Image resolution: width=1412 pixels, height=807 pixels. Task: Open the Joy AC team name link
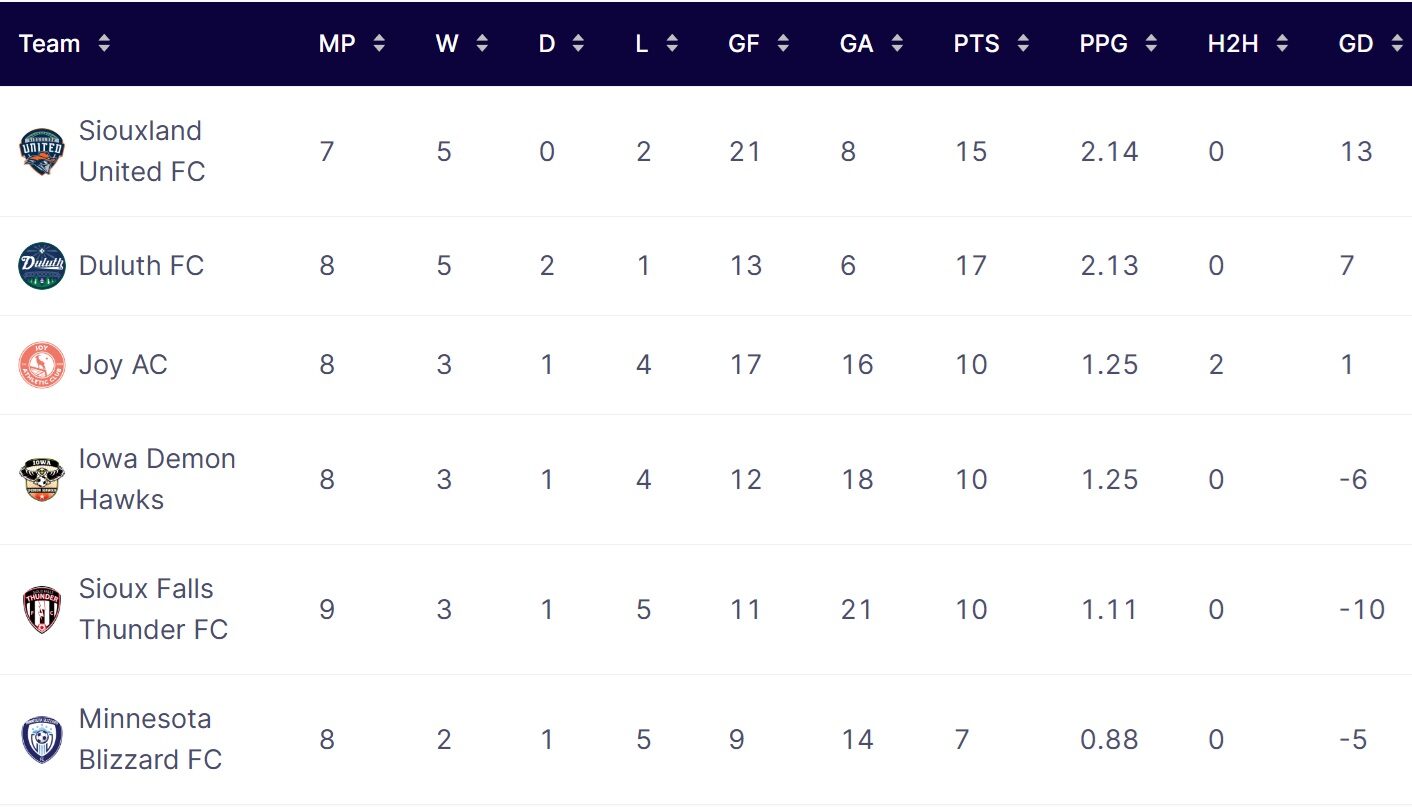(123, 365)
